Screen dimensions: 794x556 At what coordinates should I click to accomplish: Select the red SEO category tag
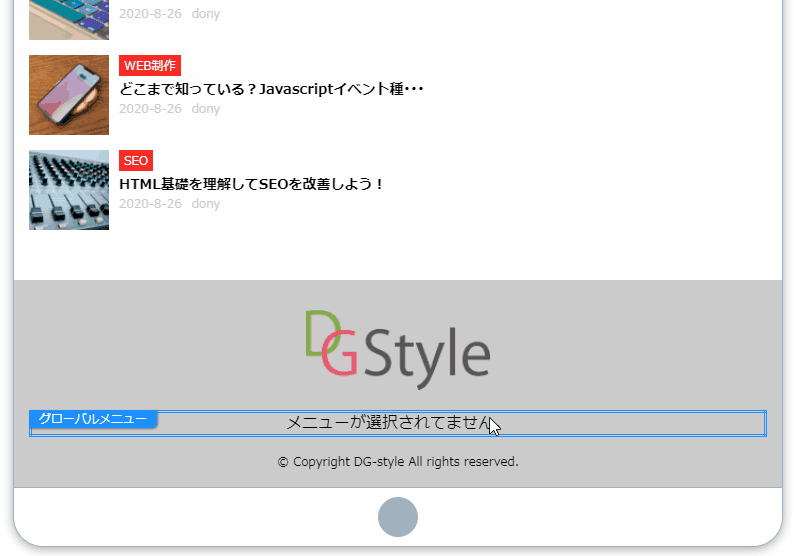coord(136,160)
